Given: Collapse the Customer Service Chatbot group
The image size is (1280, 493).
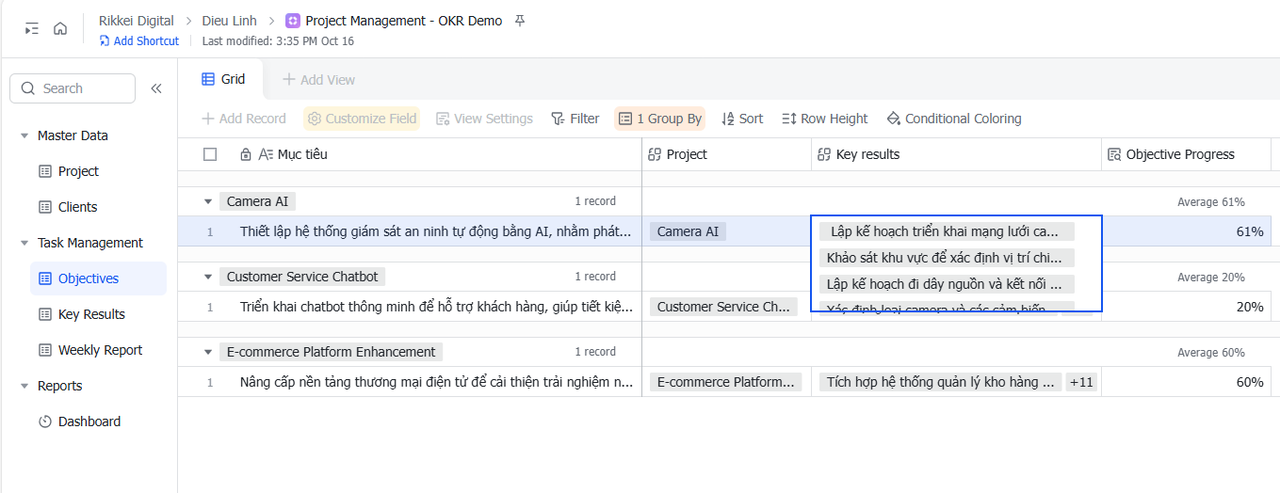Looking at the screenshot, I should (208, 277).
